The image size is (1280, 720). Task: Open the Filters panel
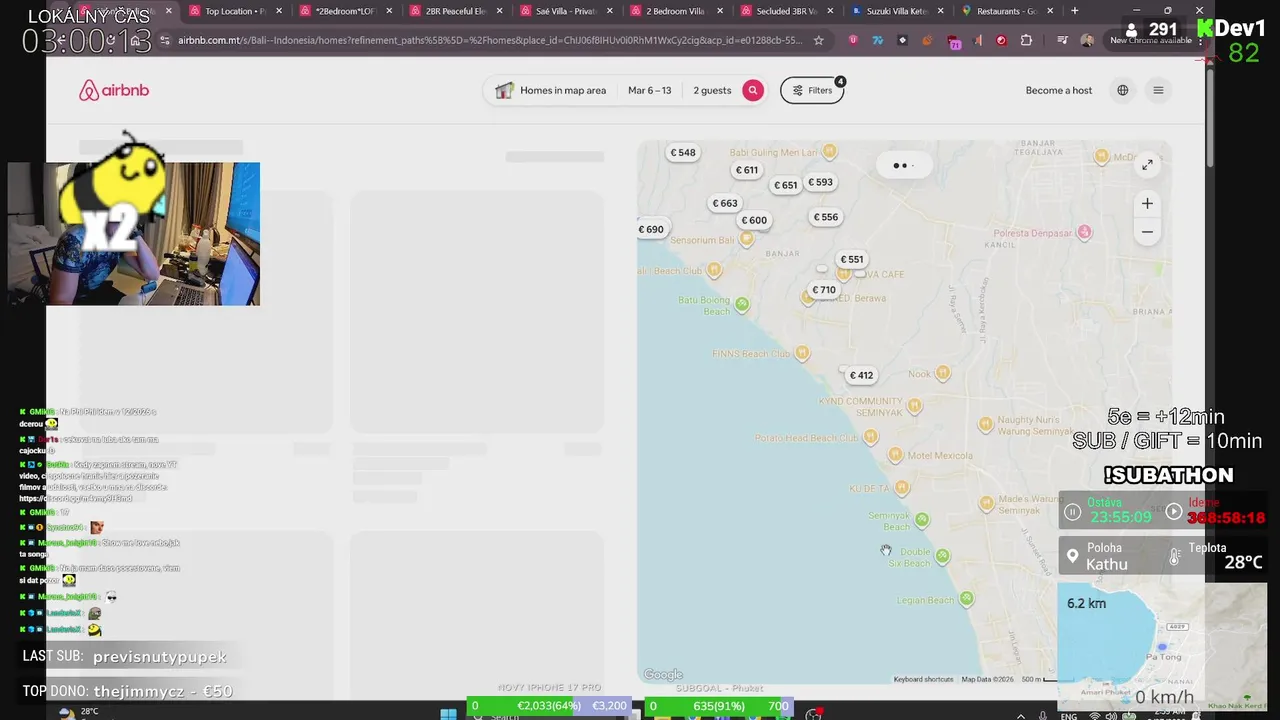pyautogui.click(x=812, y=90)
